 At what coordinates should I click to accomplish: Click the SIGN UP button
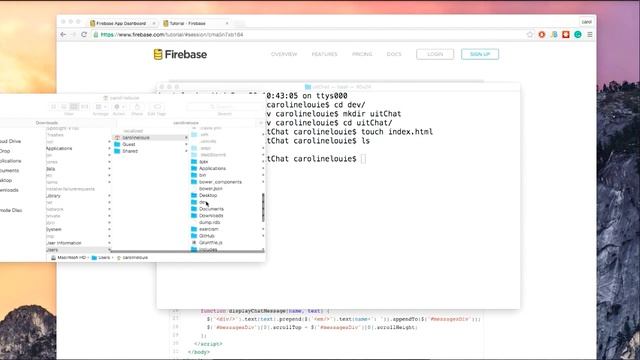pos(480,54)
